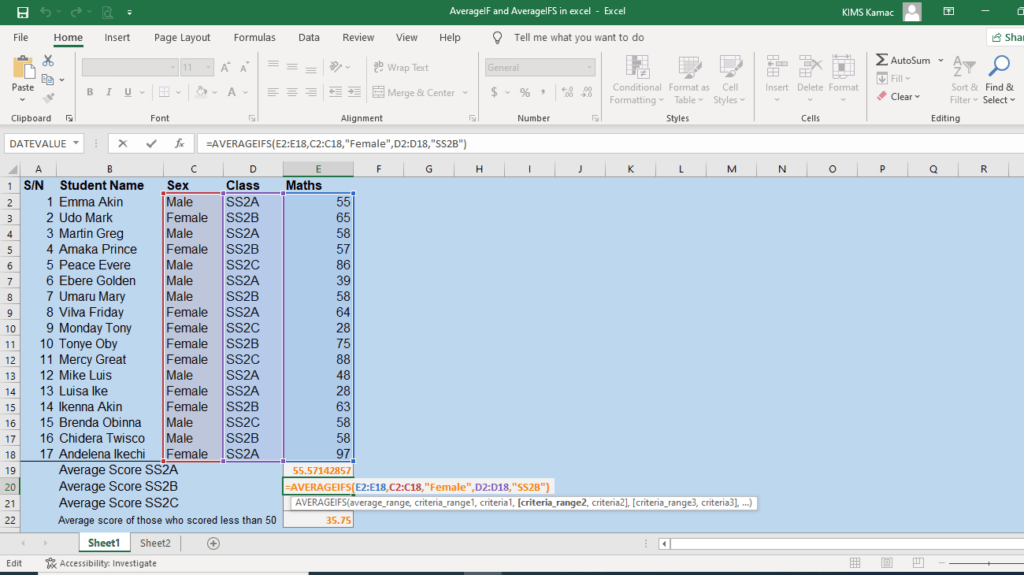Screen dimensions: 1024x575
Task: Click the Save icon in the title bar
Action: [x=22, y=12]
